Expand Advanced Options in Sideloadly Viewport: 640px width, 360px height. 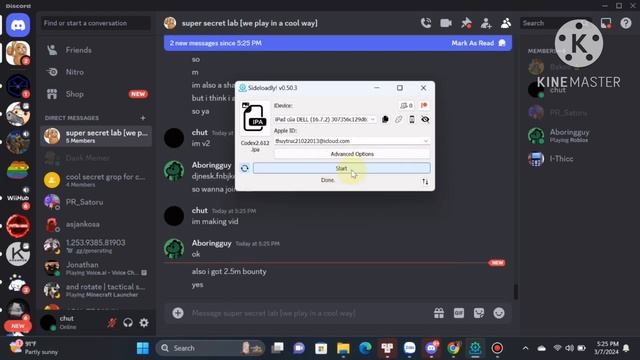pyautogui.click(x=352, y=154)
